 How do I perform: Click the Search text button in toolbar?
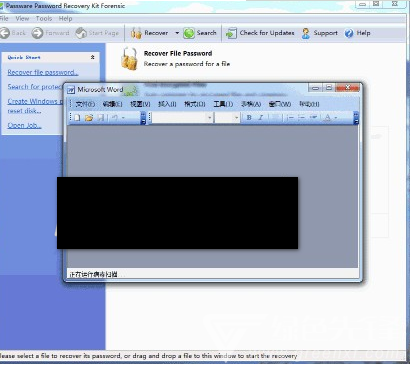[x=206, y=33]
